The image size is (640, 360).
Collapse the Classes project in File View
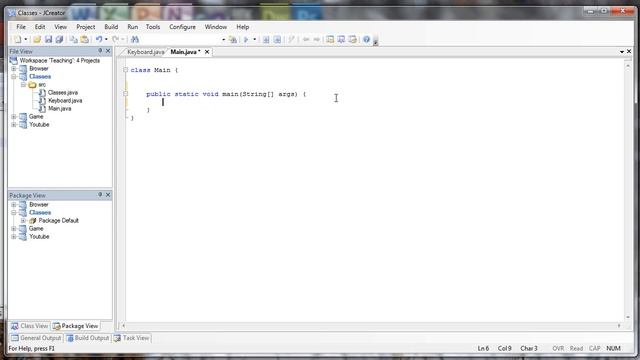pyautogui.click(x=14, y=76)
